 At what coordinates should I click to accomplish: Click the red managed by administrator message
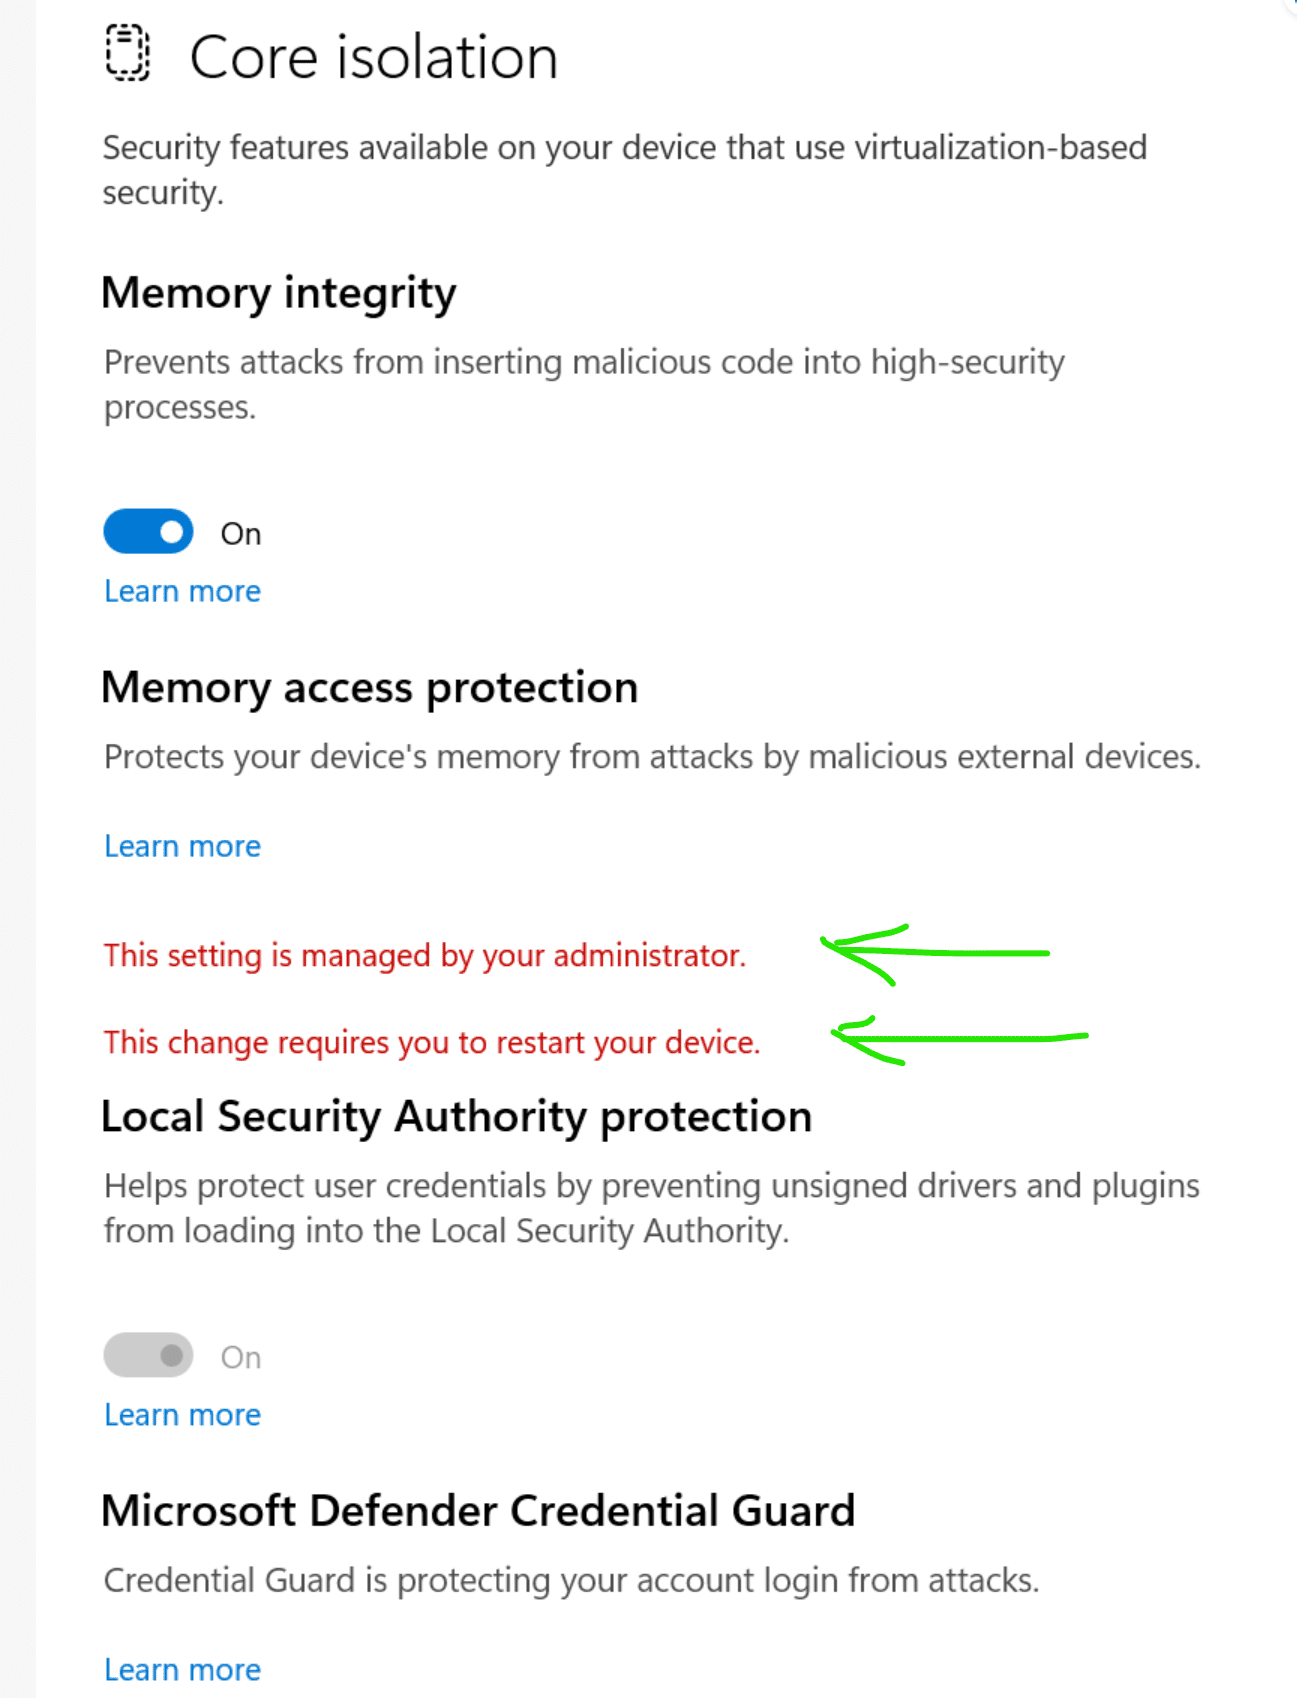pyautogui.click(x=425, y=956)
